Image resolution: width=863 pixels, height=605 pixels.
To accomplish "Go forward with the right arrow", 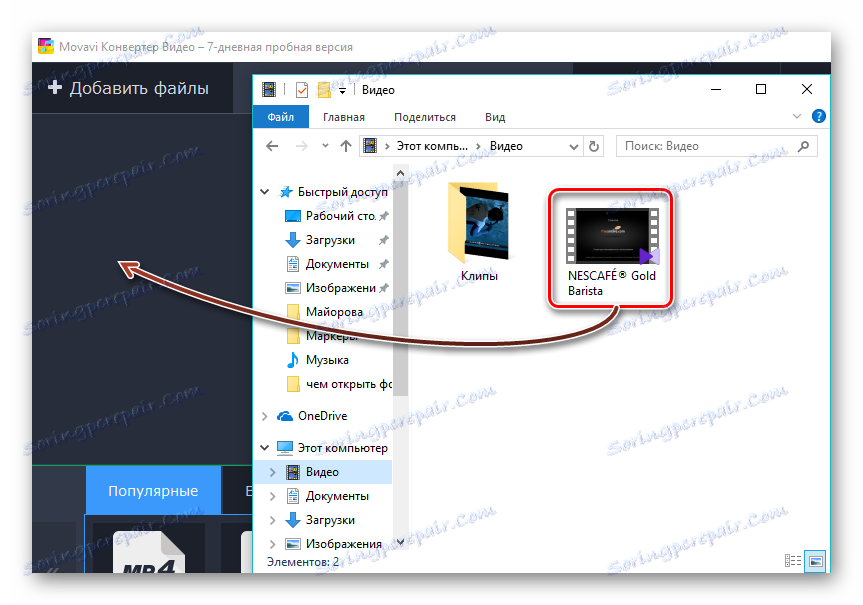I will (x=302, y=146).
